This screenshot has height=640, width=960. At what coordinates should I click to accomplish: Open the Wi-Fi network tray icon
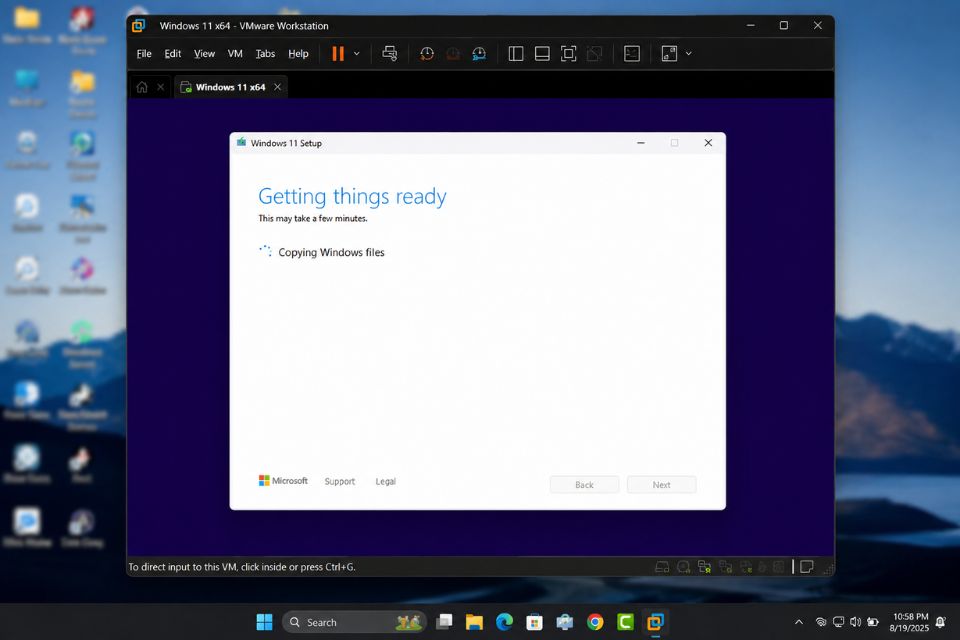coord(821,622)
